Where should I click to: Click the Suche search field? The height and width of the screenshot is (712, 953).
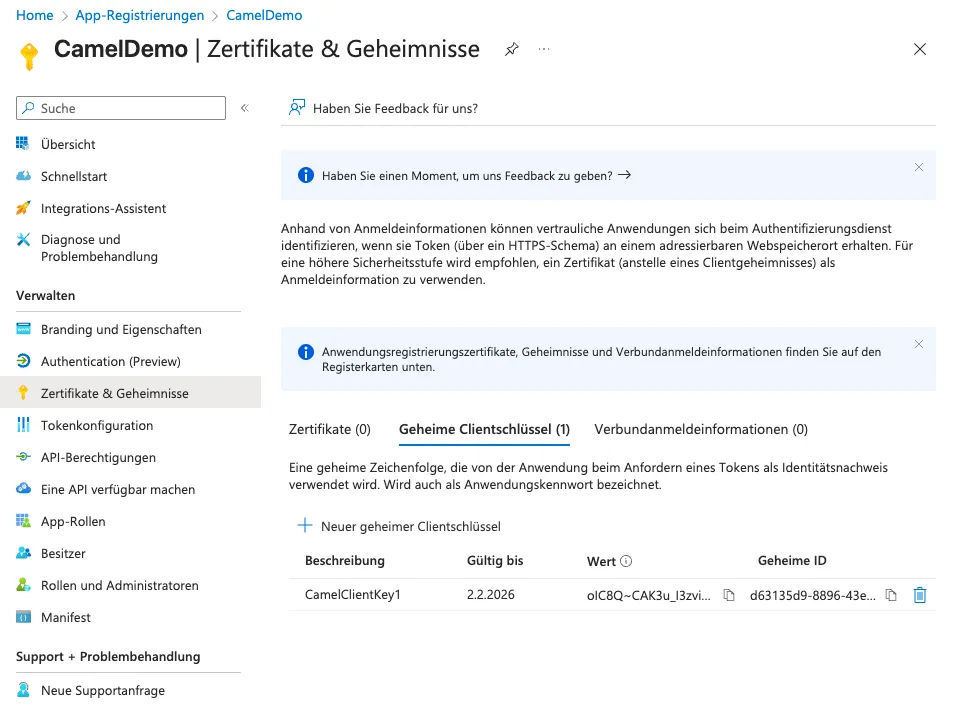tap(121, 108)
